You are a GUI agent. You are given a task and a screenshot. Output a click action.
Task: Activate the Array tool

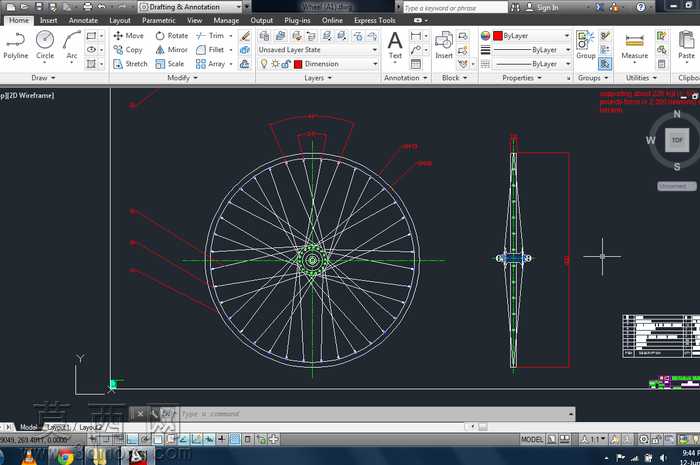point(210,64)
